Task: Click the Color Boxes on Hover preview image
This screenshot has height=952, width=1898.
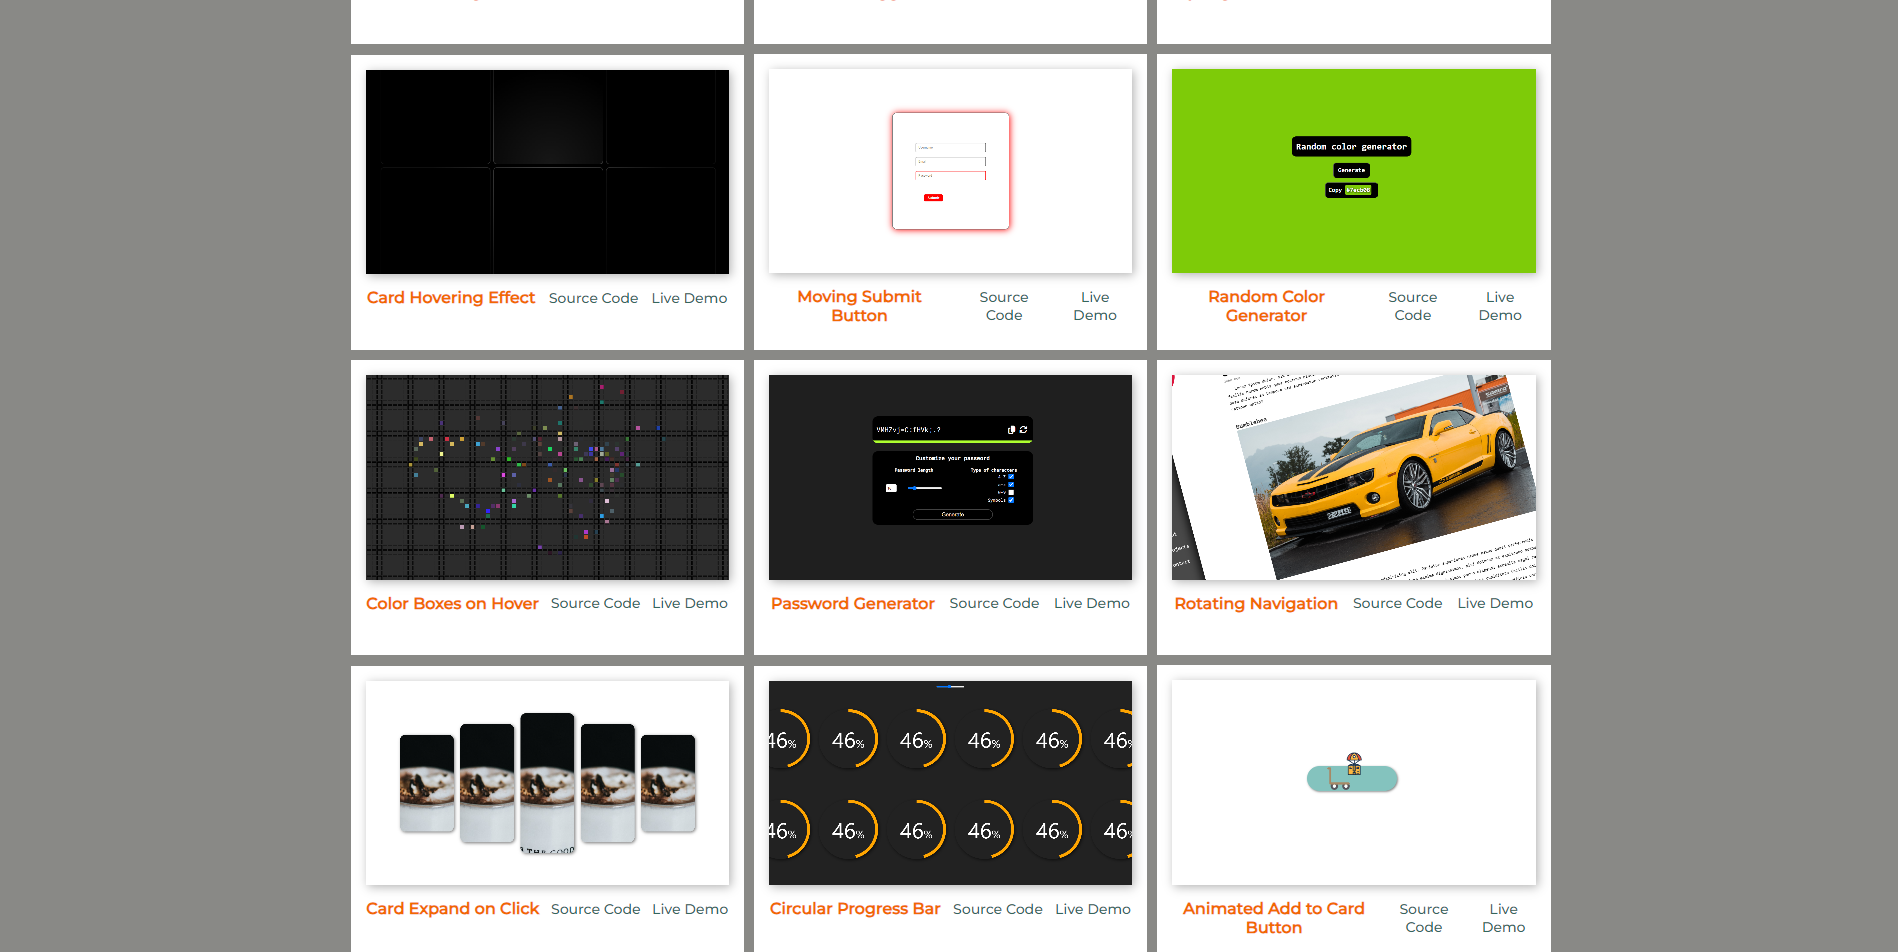Action: point(547,477)
